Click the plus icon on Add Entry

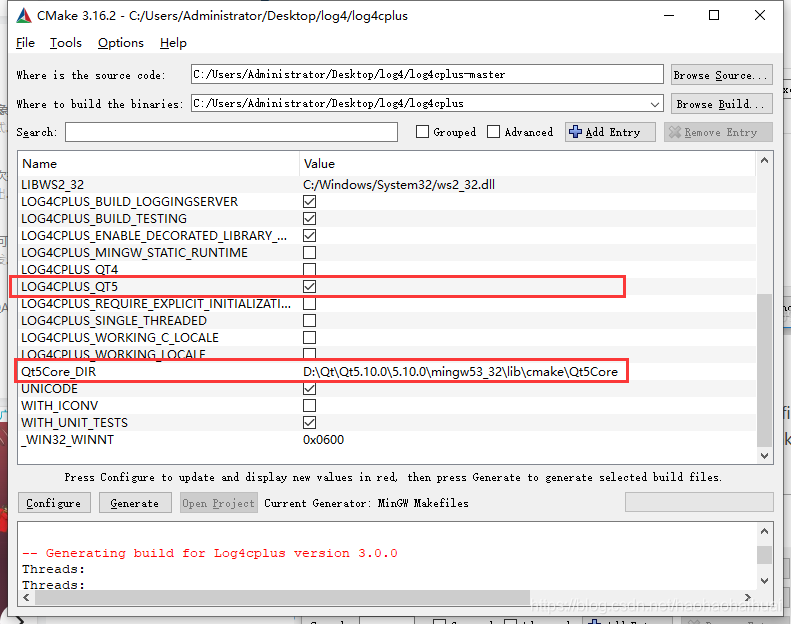[575, 132]
